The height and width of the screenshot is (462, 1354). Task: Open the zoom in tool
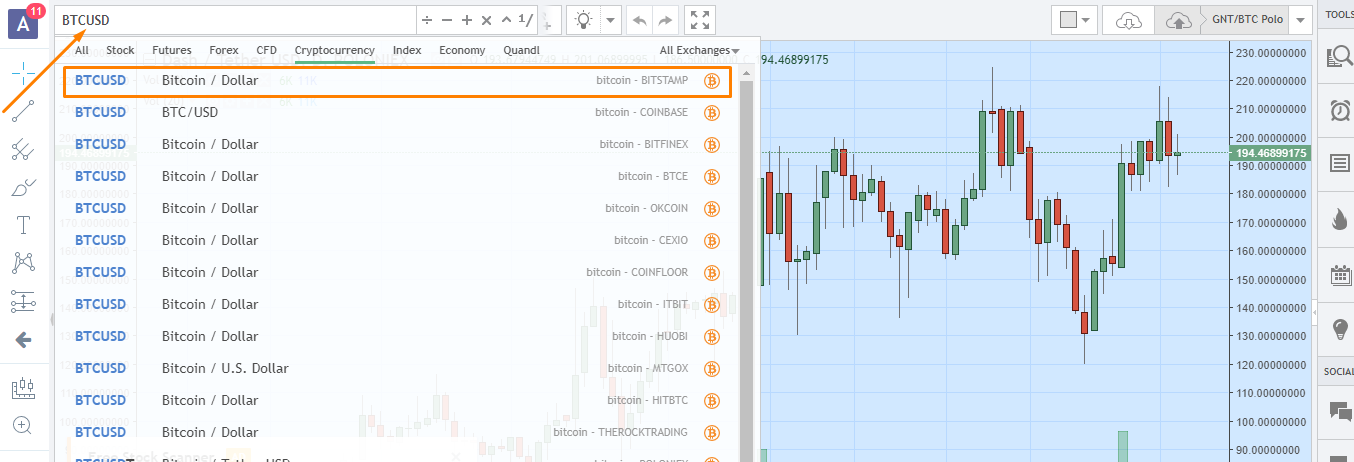(x=23, y=425)
